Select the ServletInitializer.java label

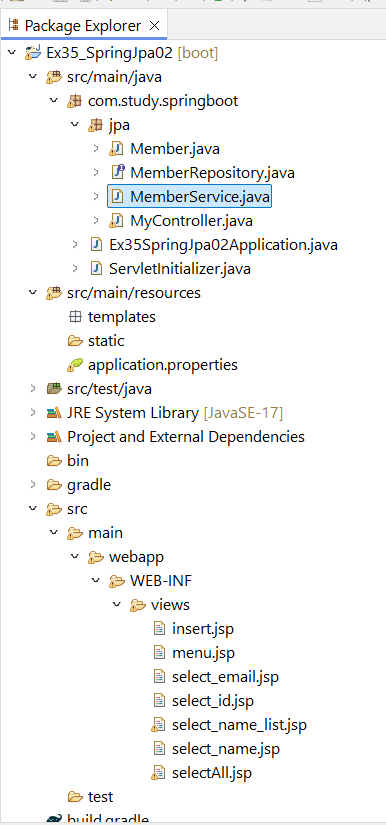point(180,269)
